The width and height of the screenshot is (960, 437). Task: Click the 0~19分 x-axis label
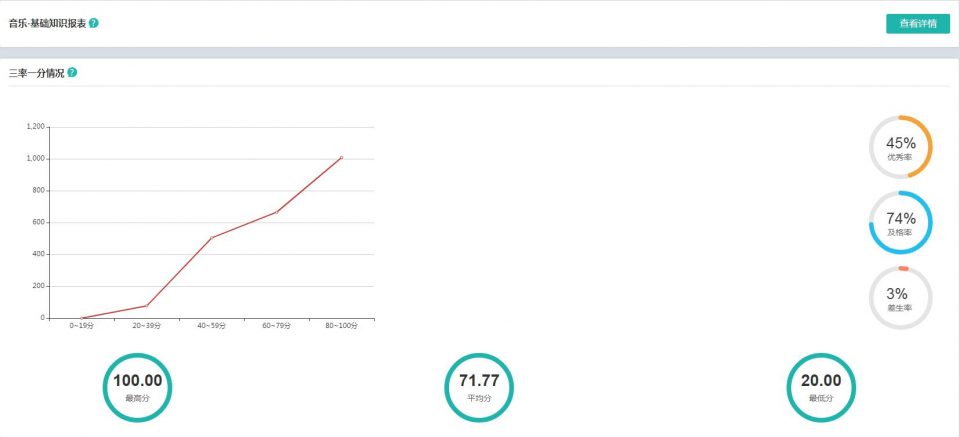[x=82, y=326]
